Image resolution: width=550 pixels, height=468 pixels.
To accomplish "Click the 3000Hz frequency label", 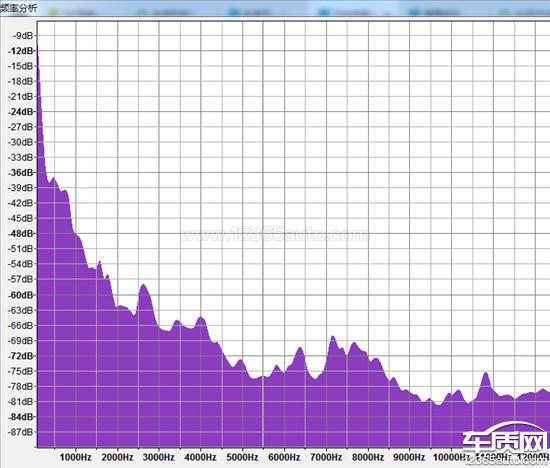I will tap(159, 457).
